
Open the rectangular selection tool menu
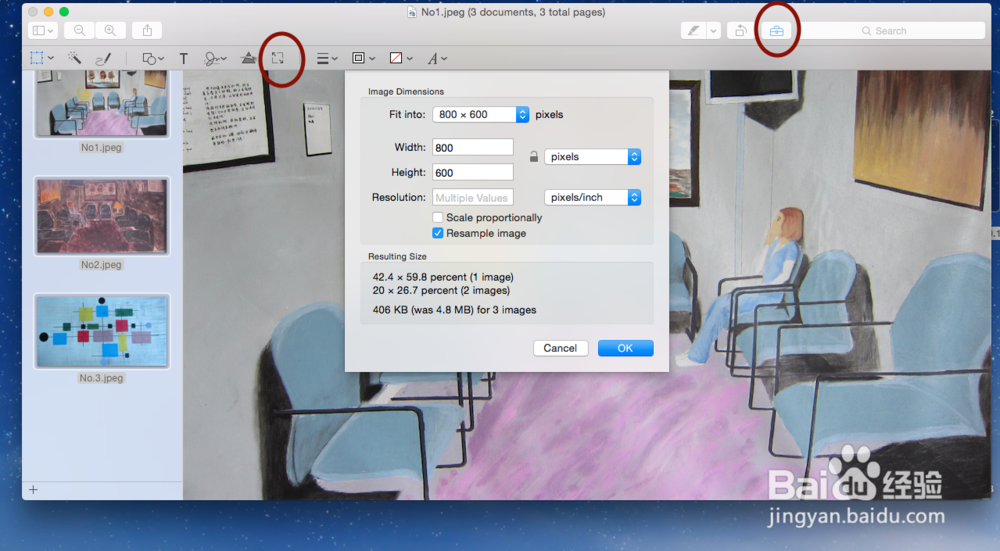click(x=42, y=59)
